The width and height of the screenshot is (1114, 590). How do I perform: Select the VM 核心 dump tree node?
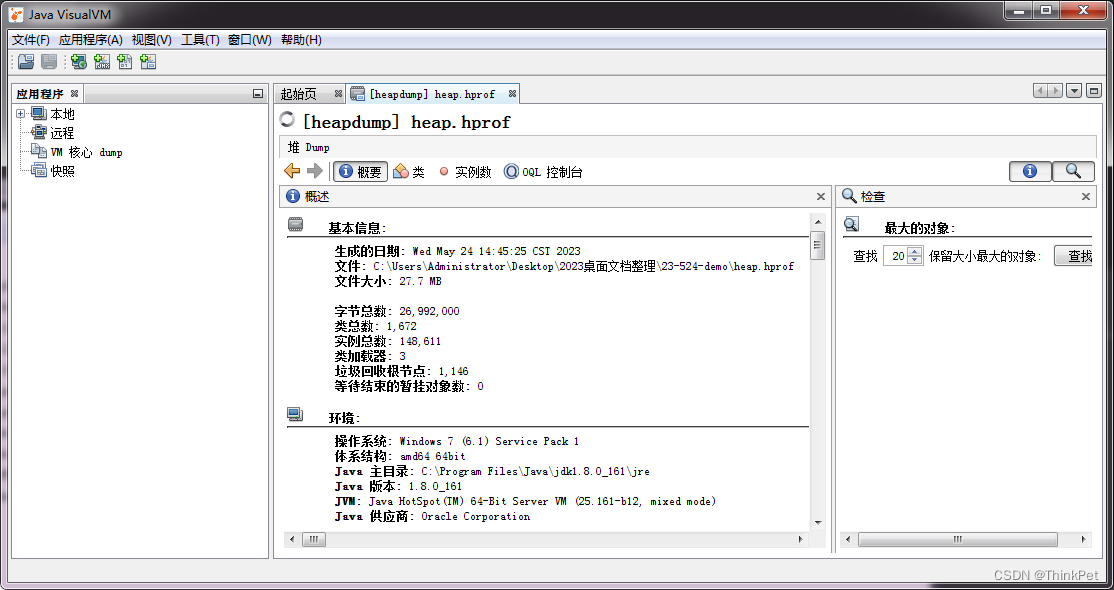pos(76,152)
